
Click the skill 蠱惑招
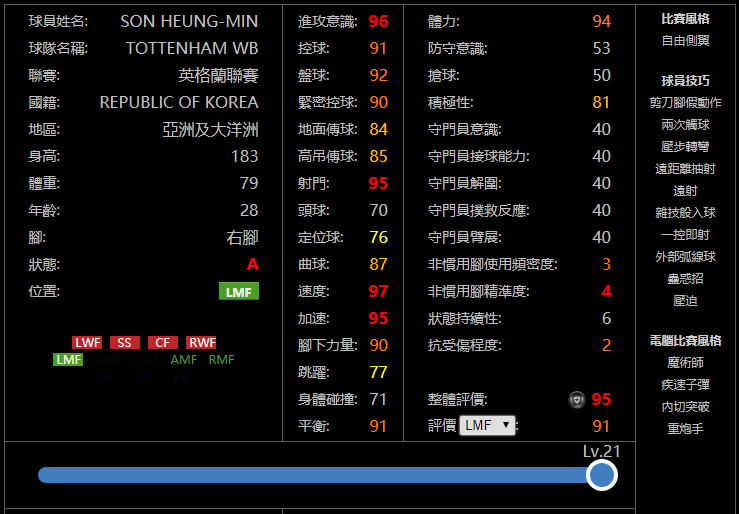[x=686, y=278]
